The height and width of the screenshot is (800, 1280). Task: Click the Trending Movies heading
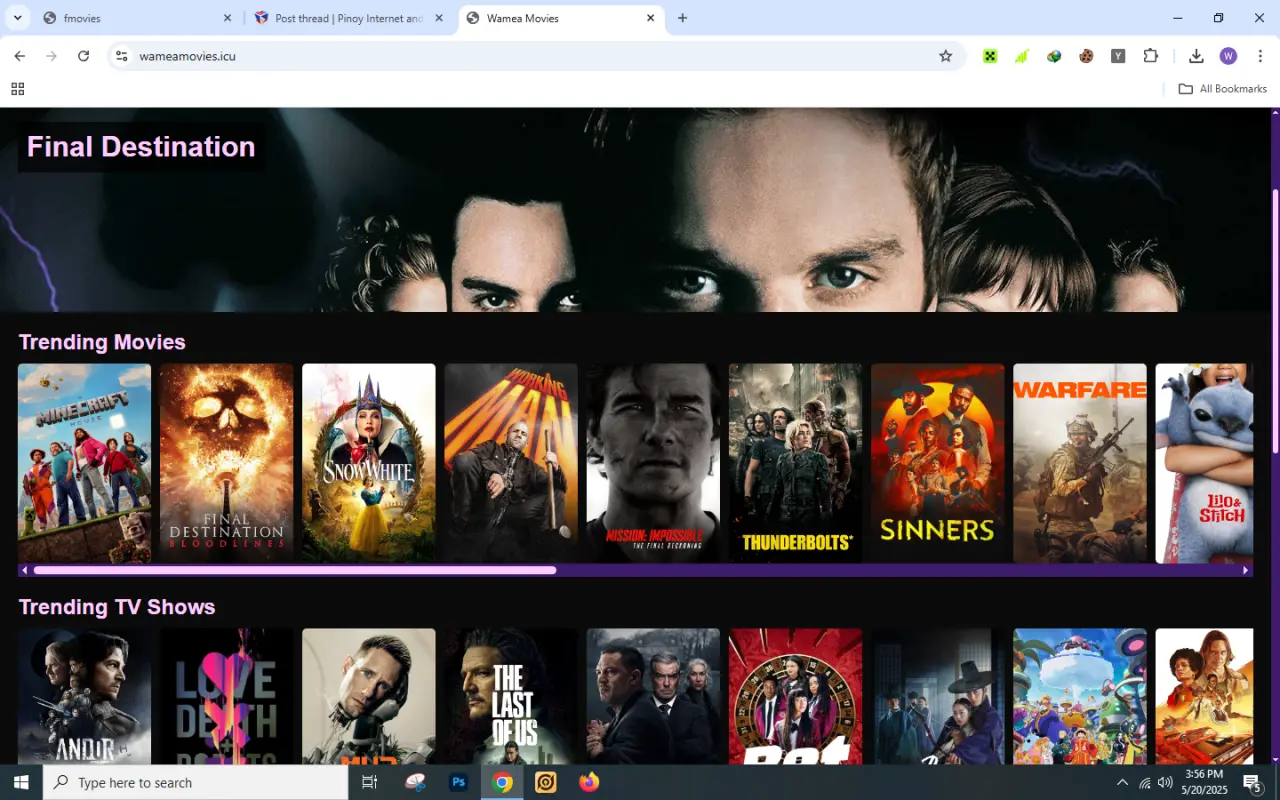click(x=102, y=342)
